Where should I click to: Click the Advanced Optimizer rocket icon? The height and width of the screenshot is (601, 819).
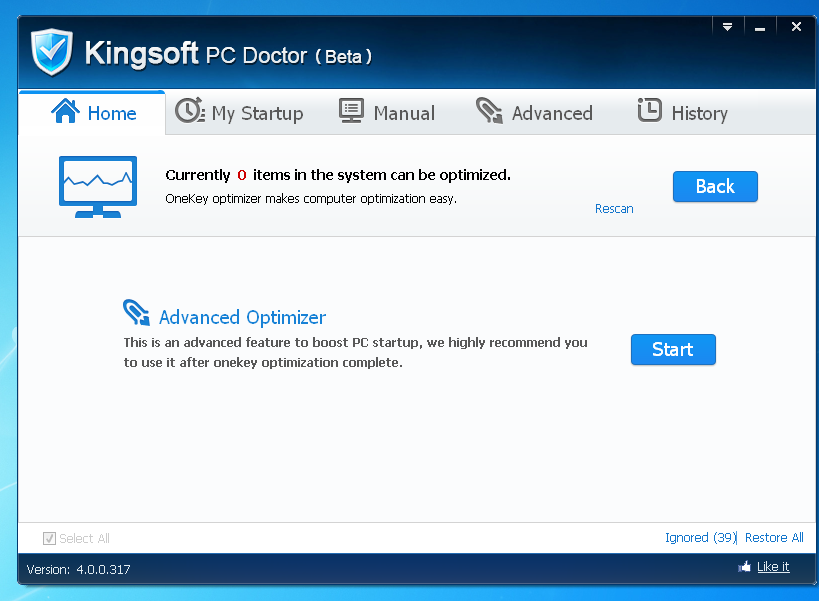tap(136, 312)
